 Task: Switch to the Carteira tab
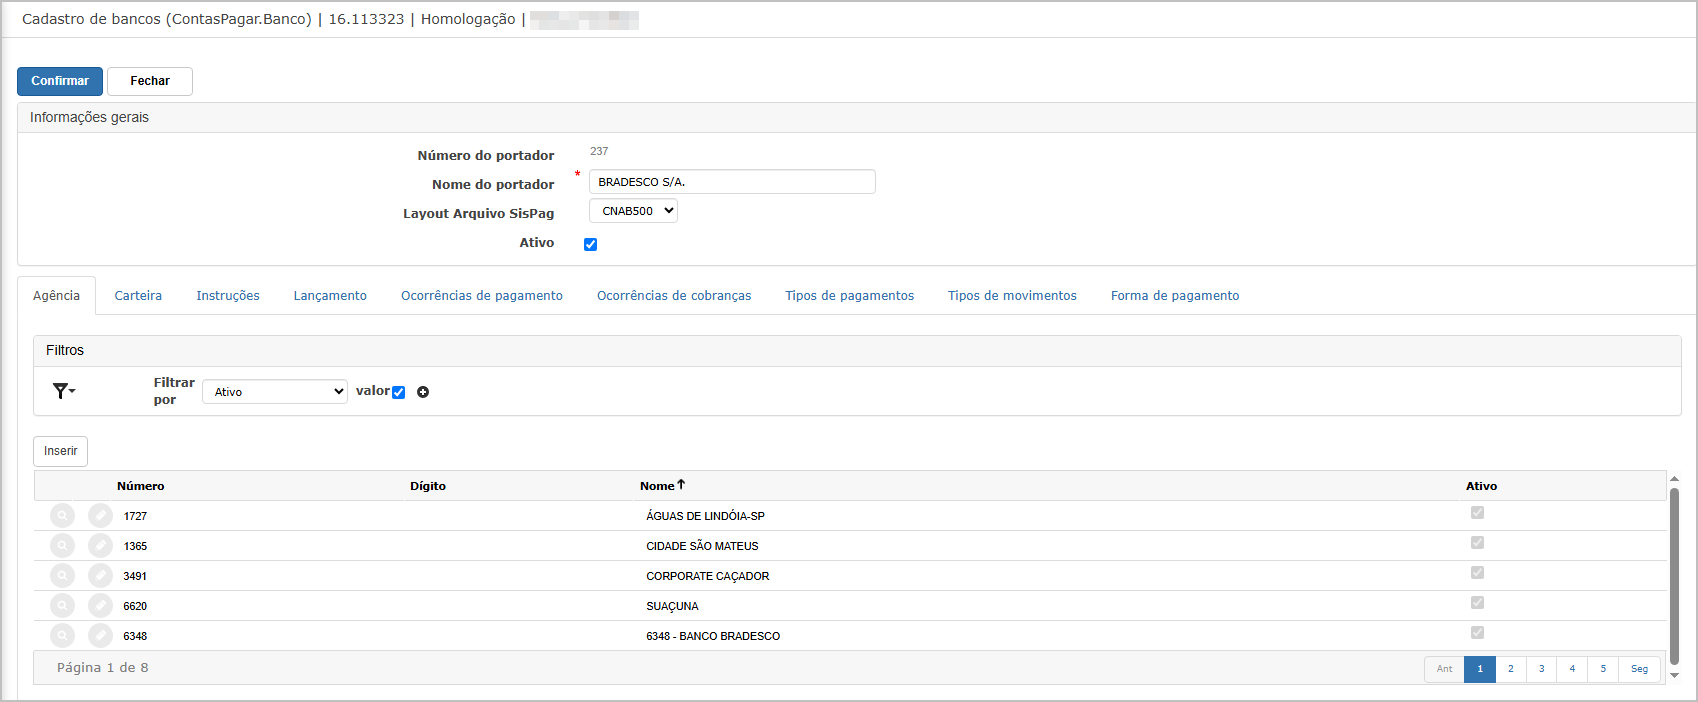coord(138,296)
